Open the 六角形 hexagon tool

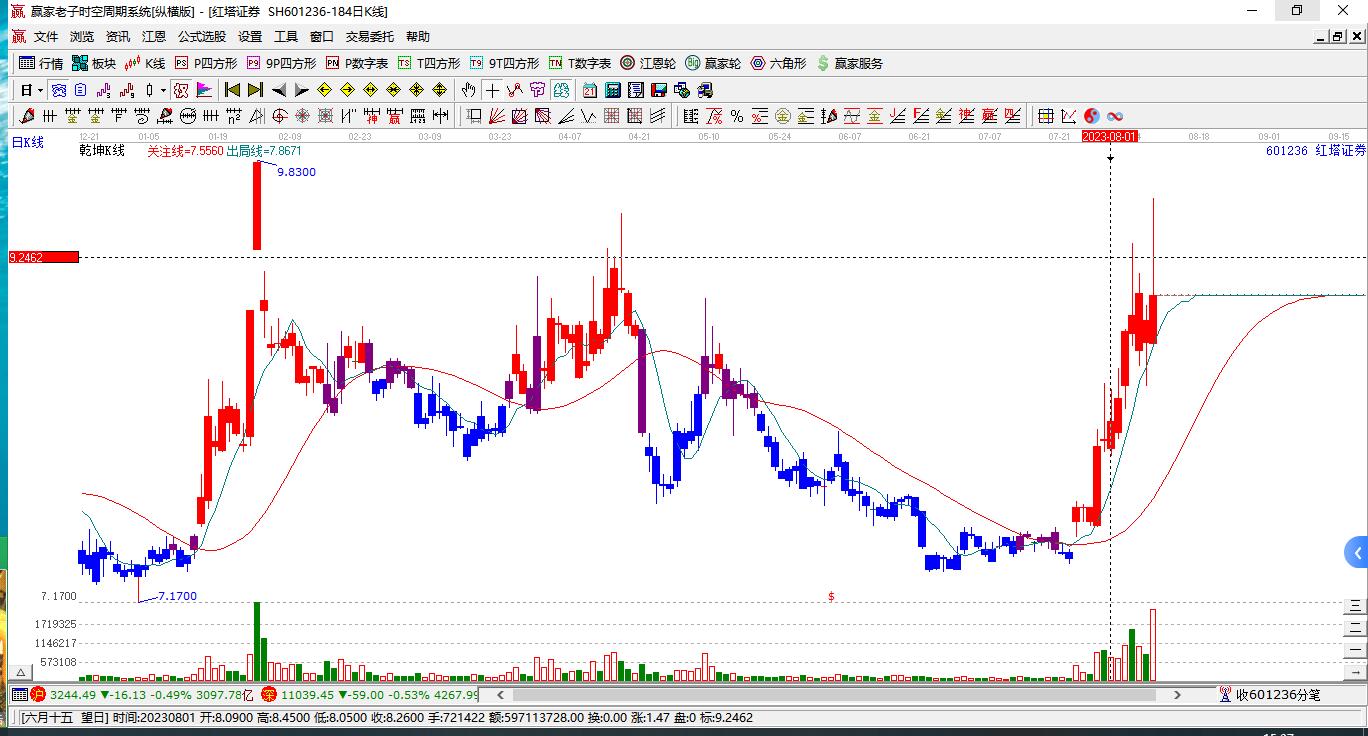778,63
